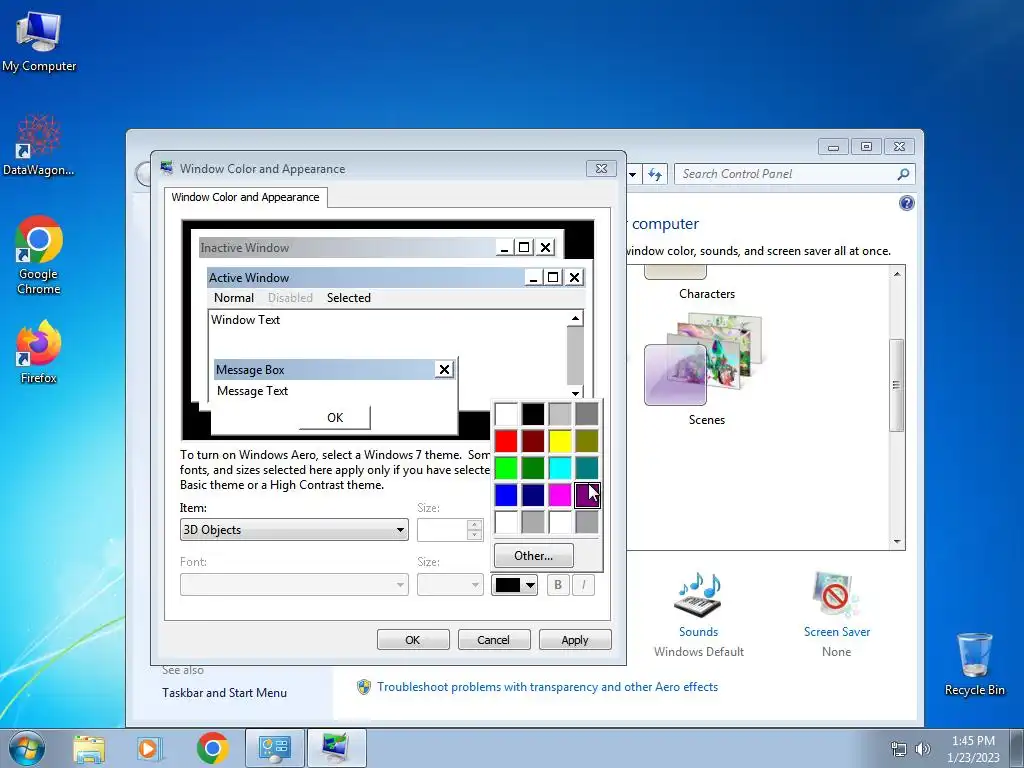Open My Computer desktop icon
1024x768 pixels.
click(39, 42)
